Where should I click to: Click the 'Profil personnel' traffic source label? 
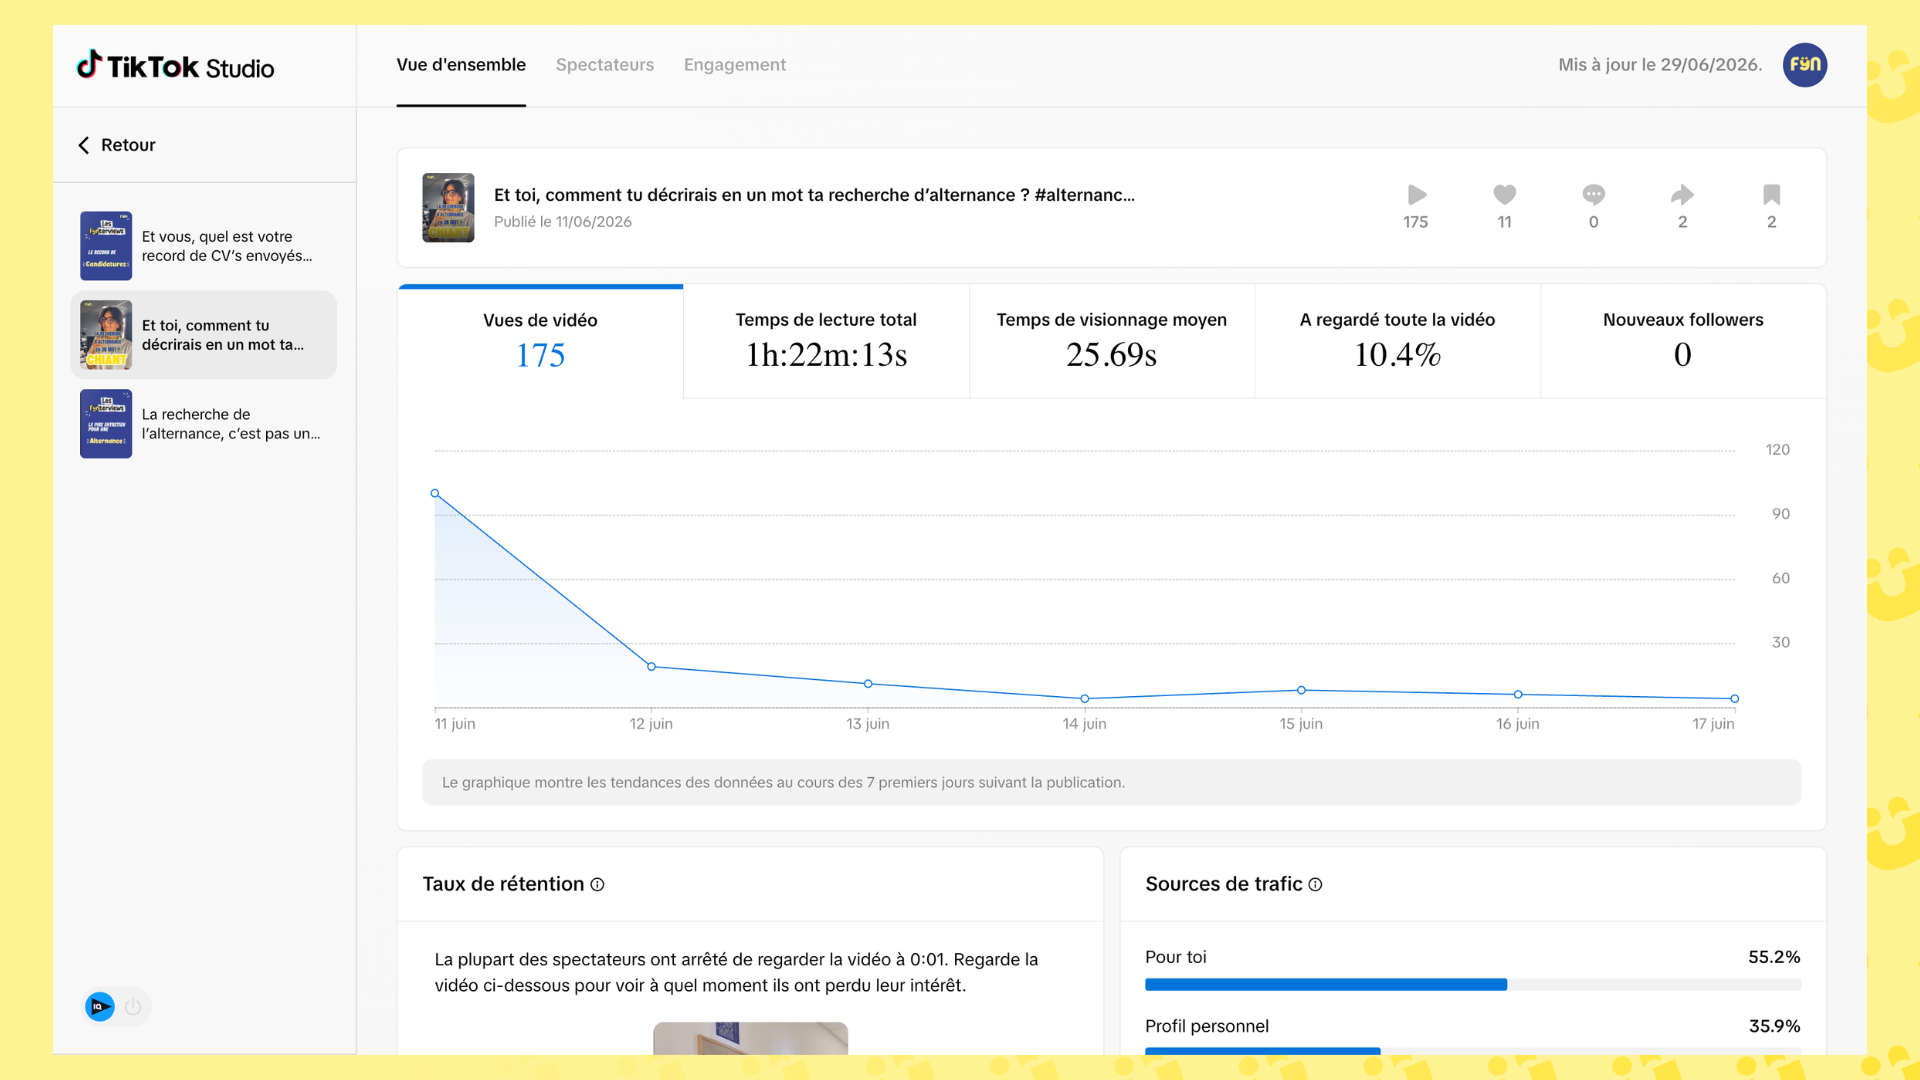1207,1026
